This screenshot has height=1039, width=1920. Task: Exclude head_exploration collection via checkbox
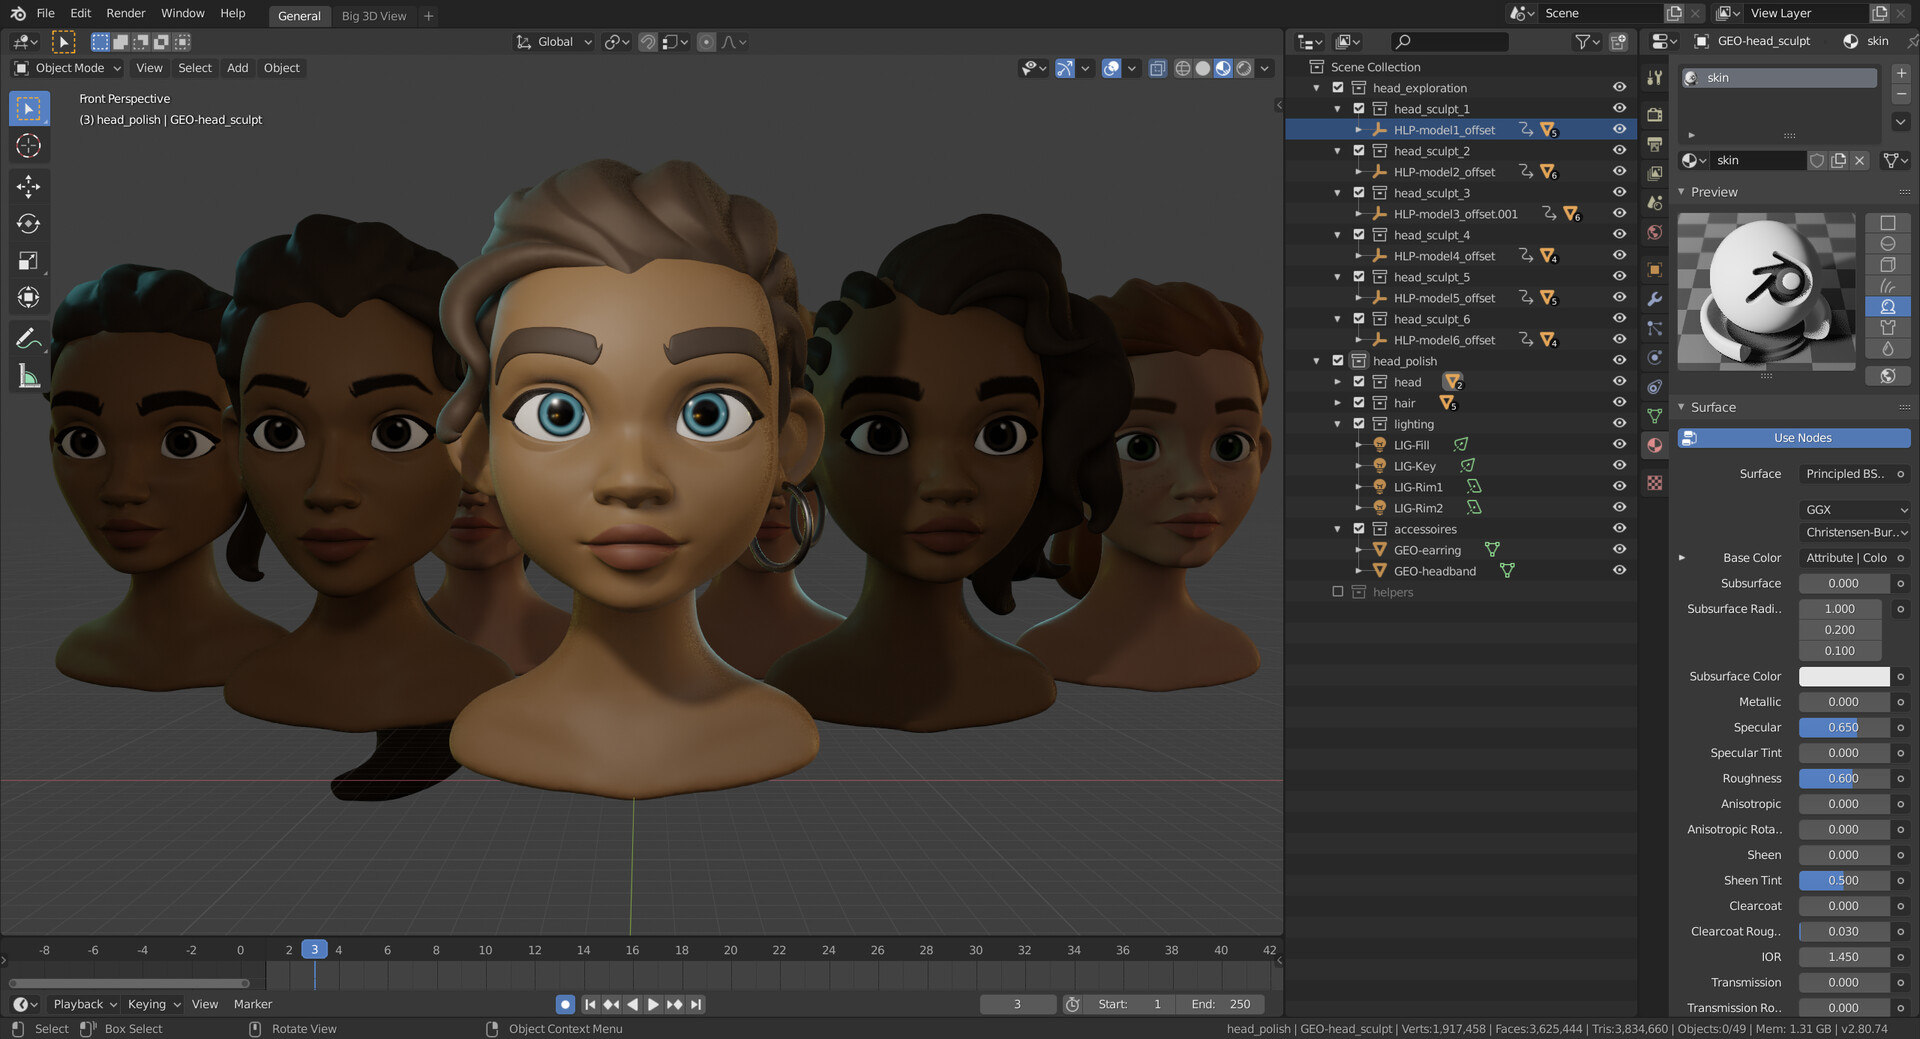tap(1338, 87)
